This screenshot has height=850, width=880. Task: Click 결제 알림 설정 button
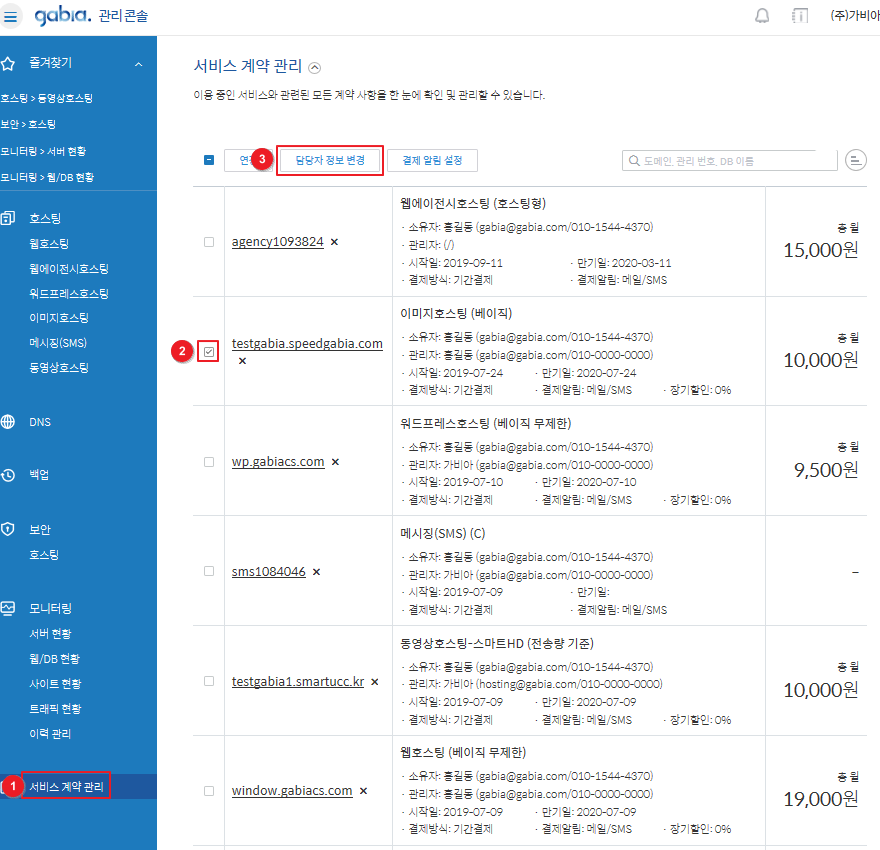tap(432, 160)
